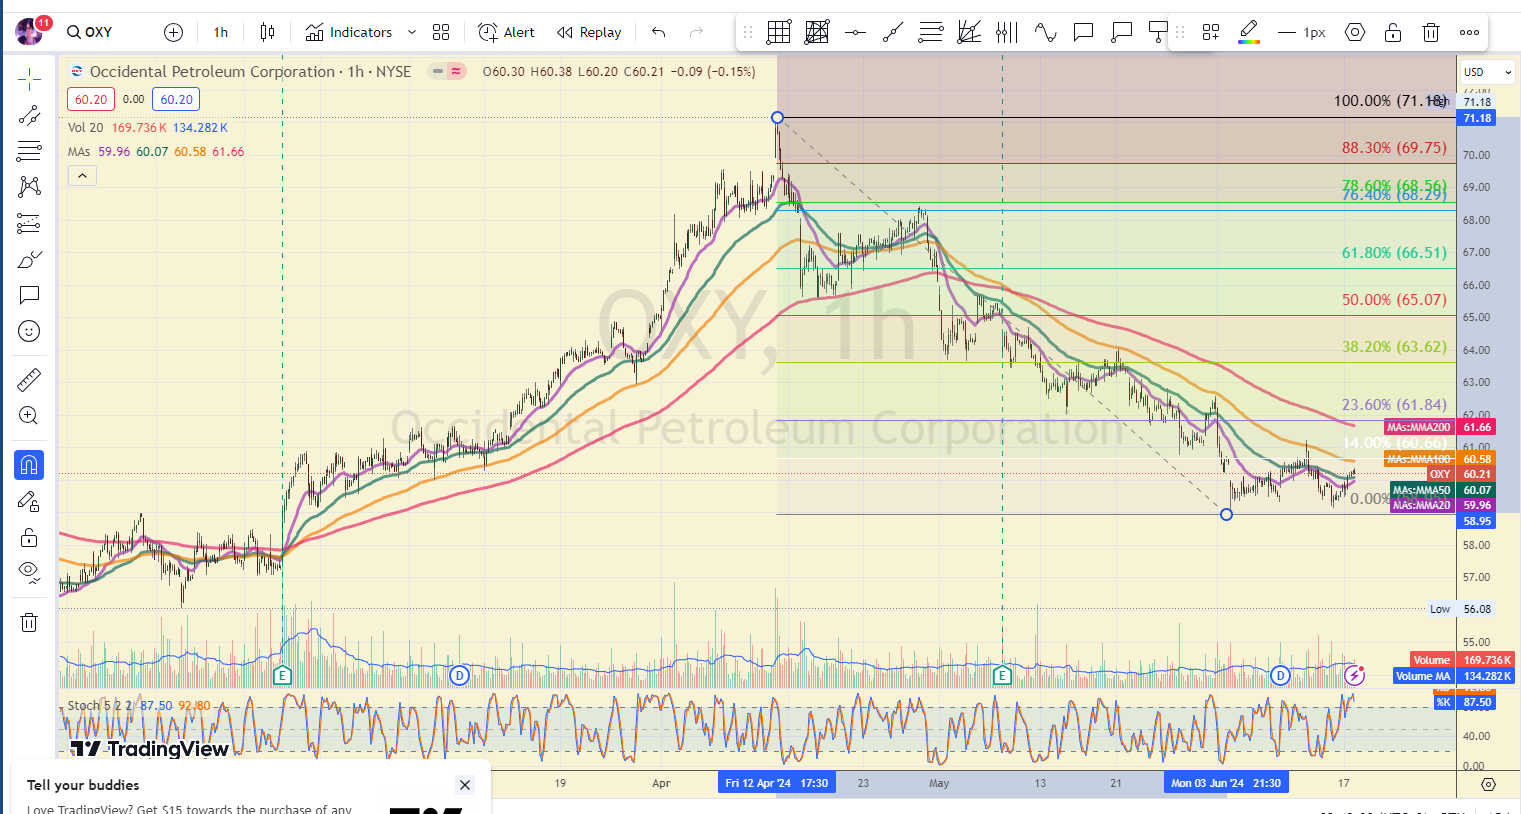Click first earnings E marker on timeline
This screenshot has height=814, width=1521.
(282, 675)
